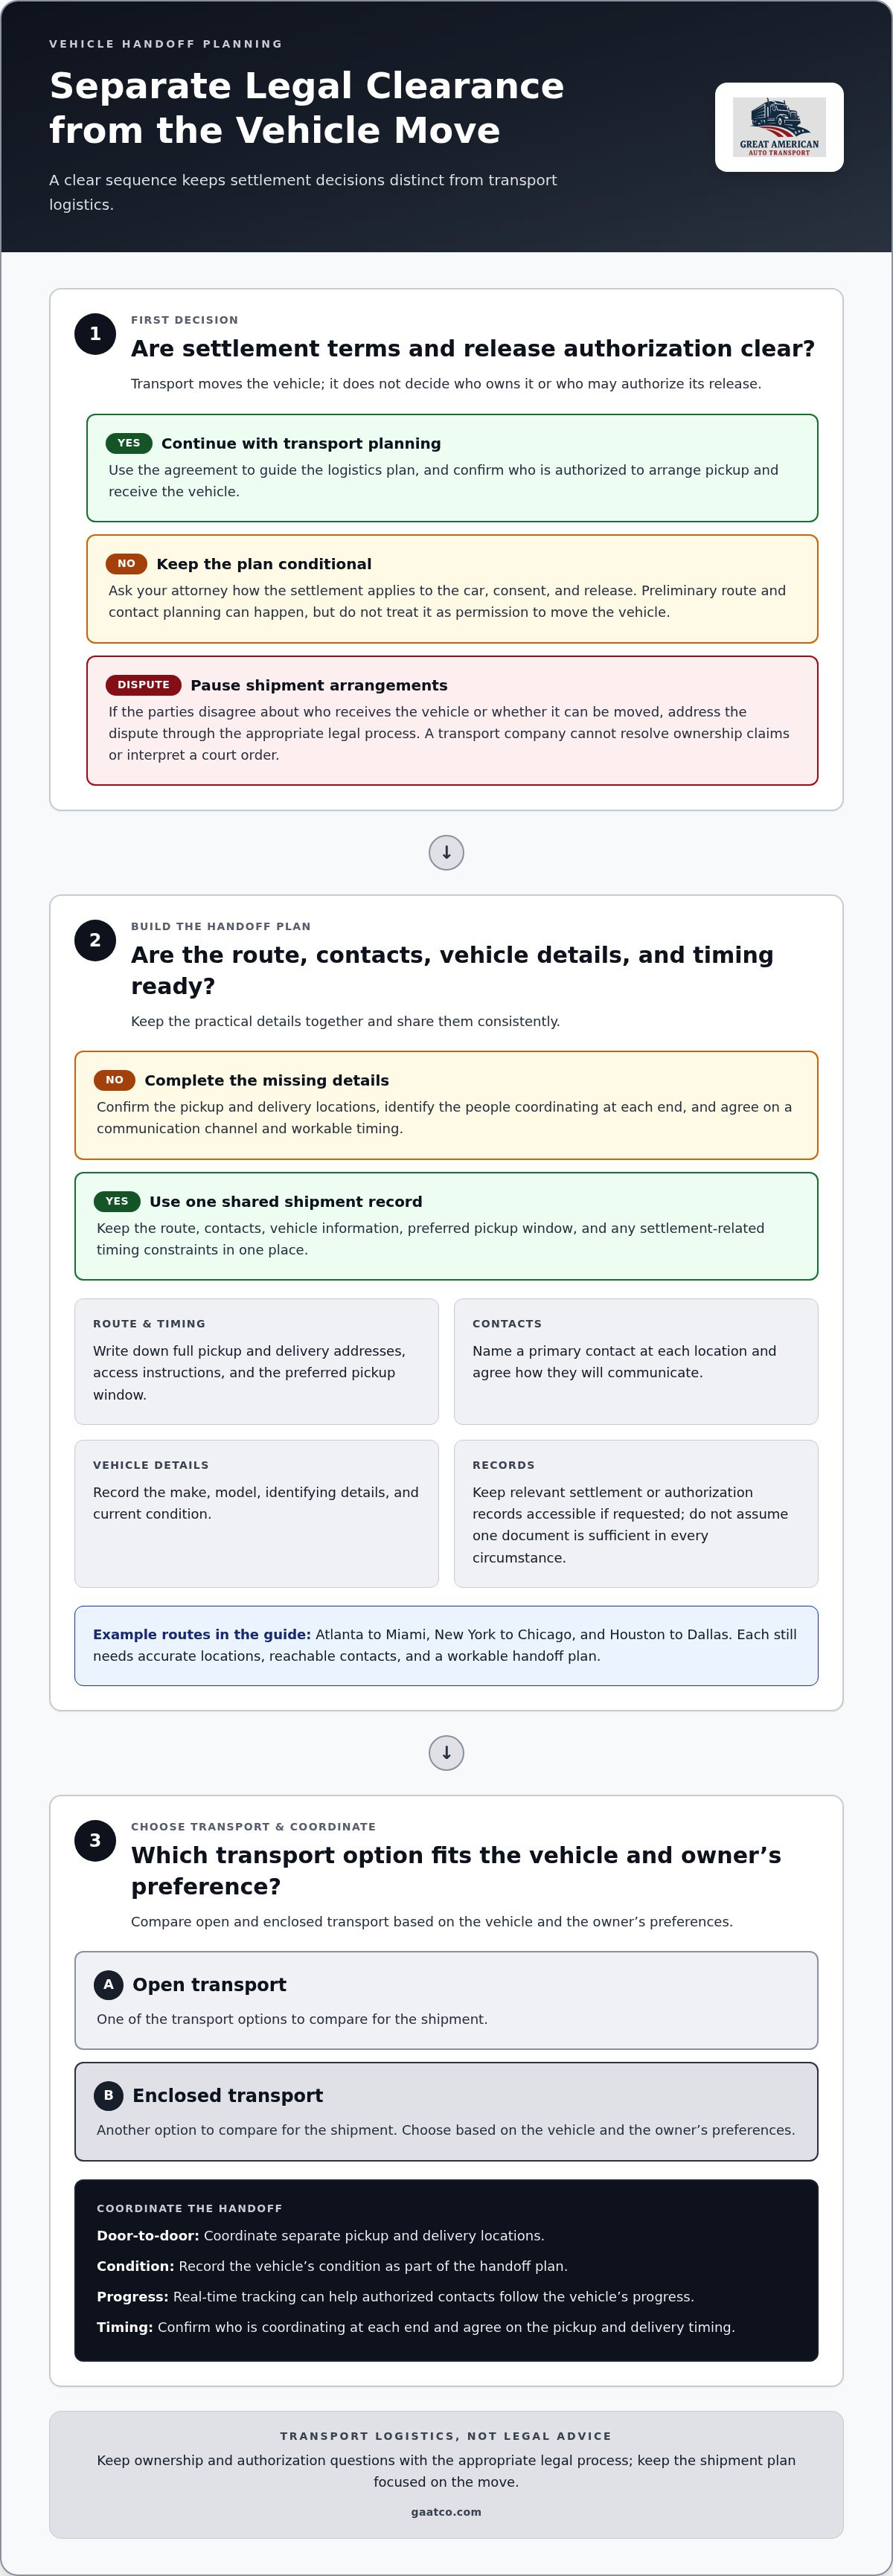Click the Great American Auto Transport logo
This screenshot has height=2576, width=893.
[779, 127]
